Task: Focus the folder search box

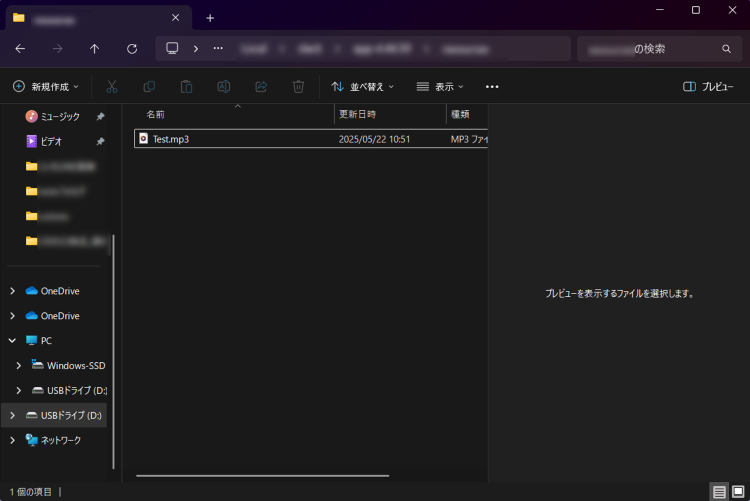Action: 659,49
